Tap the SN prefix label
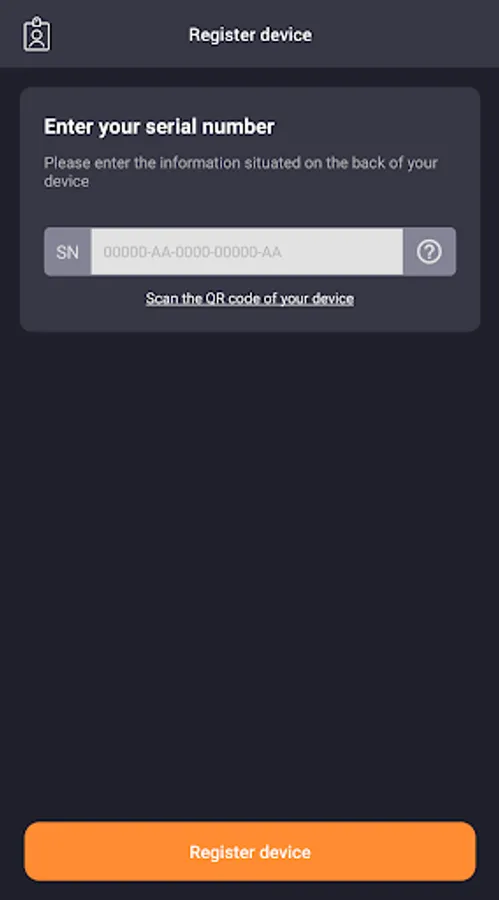Viewport: 499px width, 900px height. [x=67, y=252]
